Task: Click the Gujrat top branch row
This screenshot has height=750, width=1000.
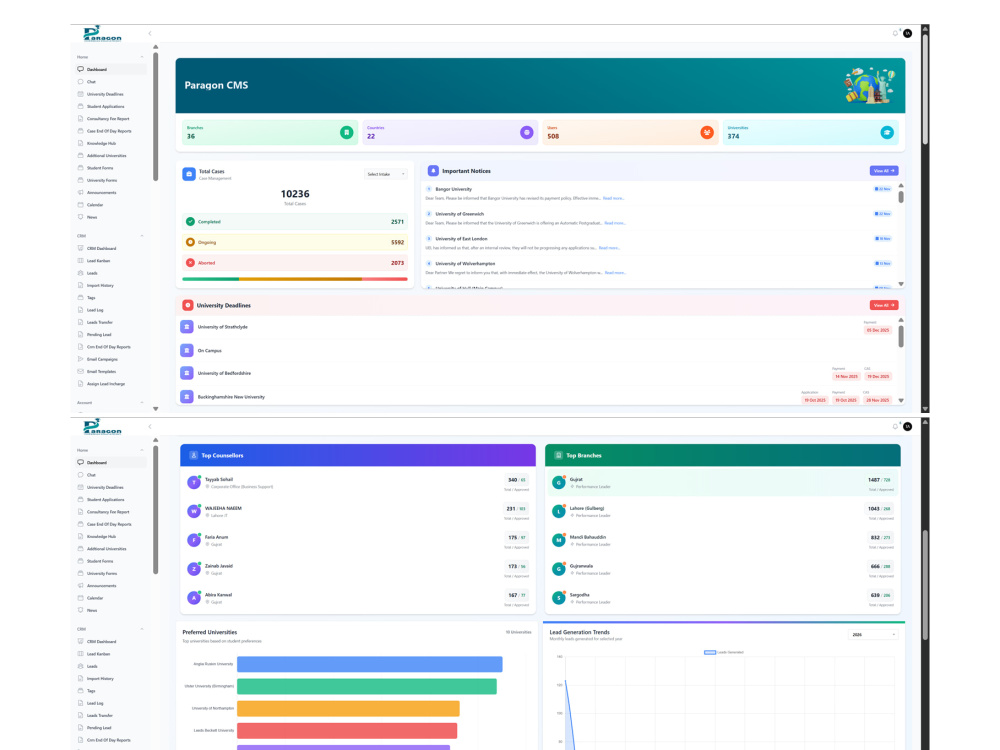Action: coord(723,483)
